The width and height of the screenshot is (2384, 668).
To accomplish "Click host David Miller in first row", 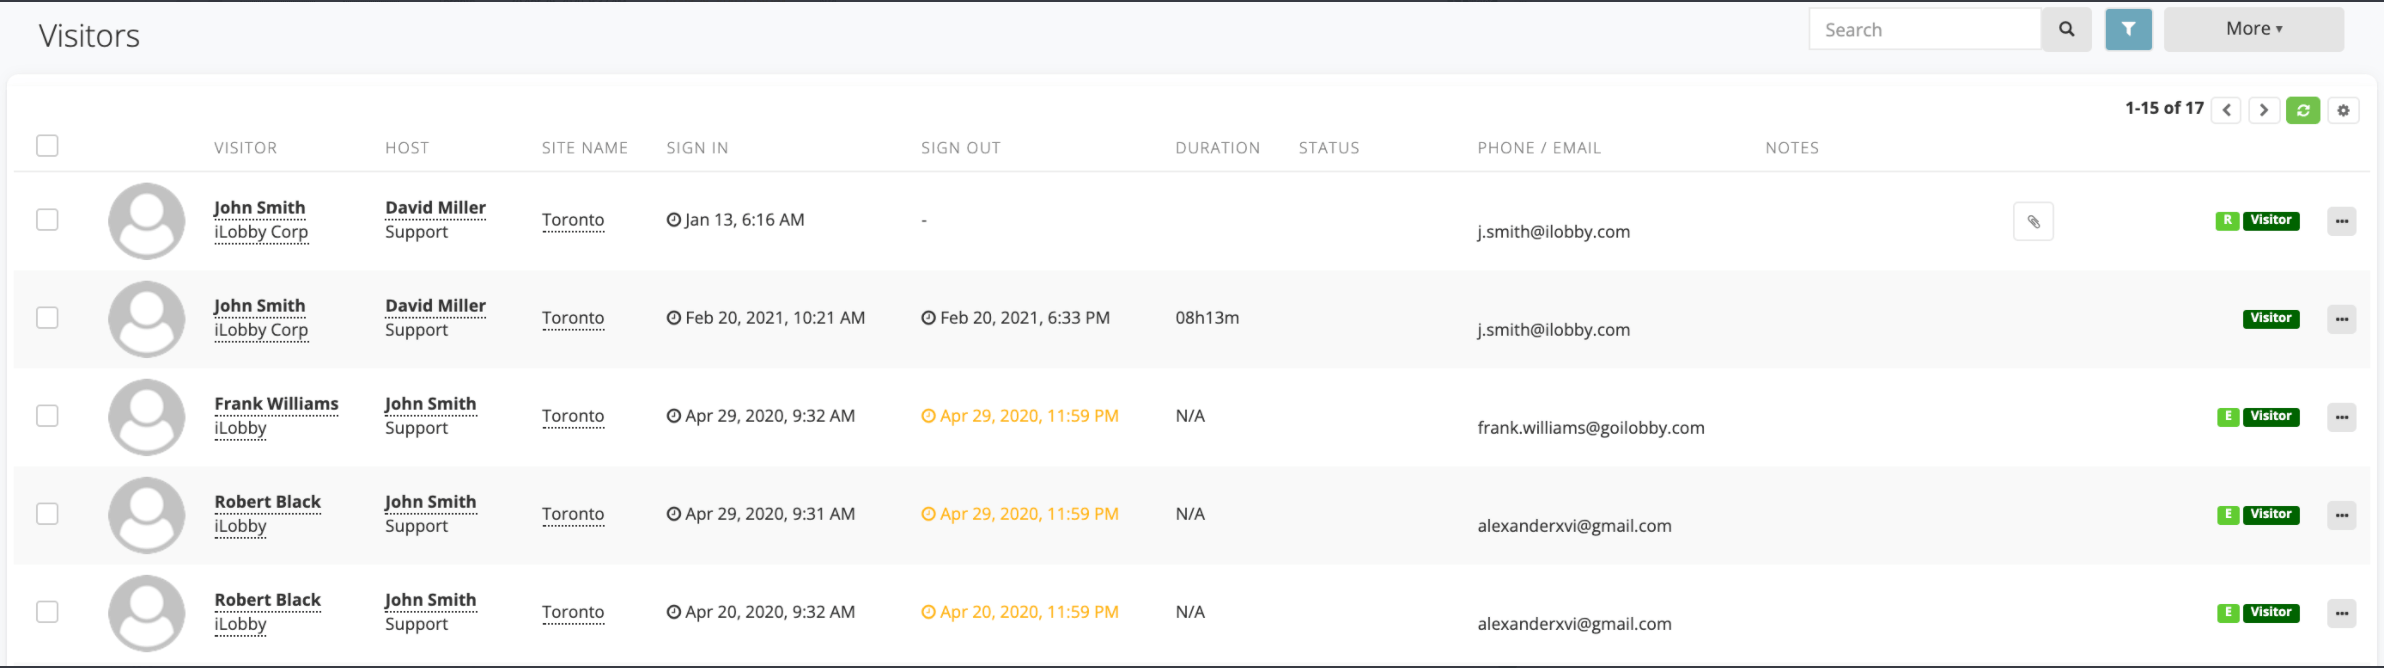I will 435,208.
